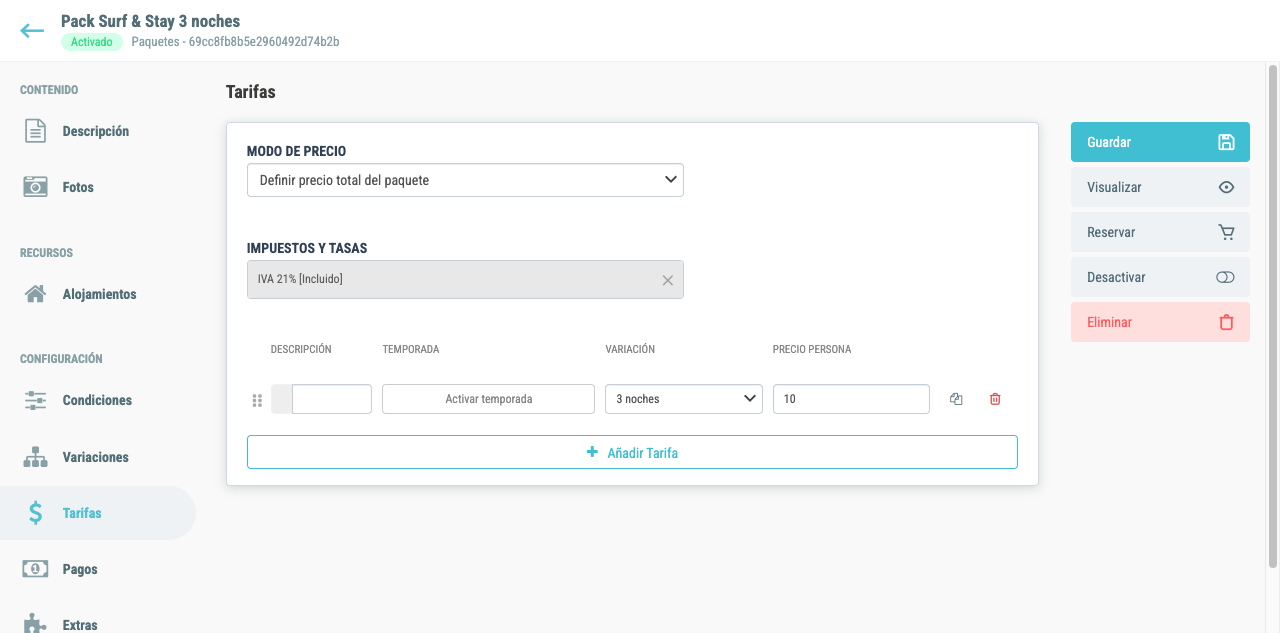The image size is (1280, 633).
Task: Click the Pack Surf & Stay 3 noches title
Action: (x=150, y=21)
